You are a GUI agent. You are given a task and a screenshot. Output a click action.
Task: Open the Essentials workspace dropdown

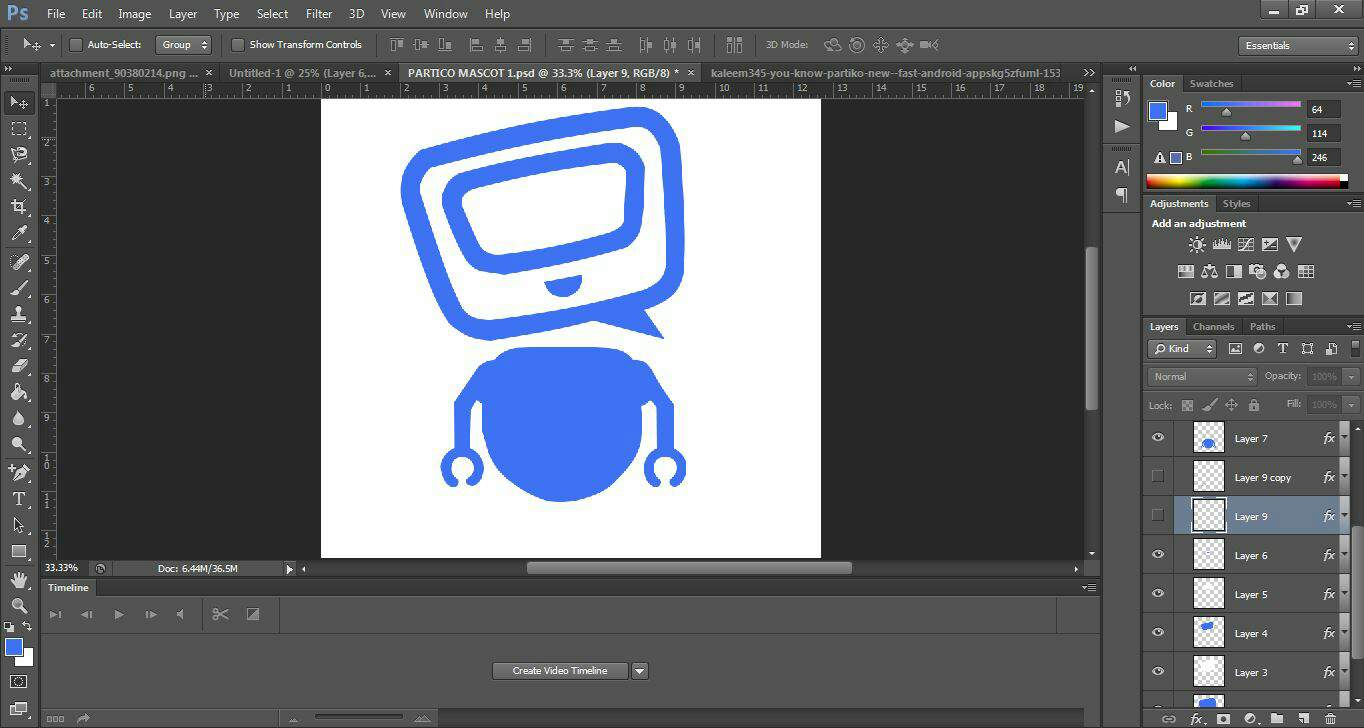[1297, 46]
